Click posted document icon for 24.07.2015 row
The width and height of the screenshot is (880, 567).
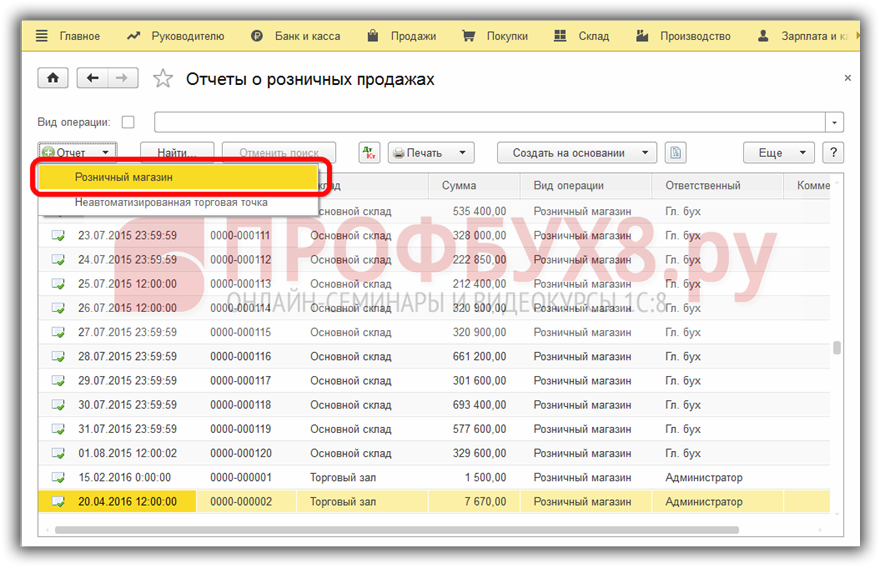point(58,260)
